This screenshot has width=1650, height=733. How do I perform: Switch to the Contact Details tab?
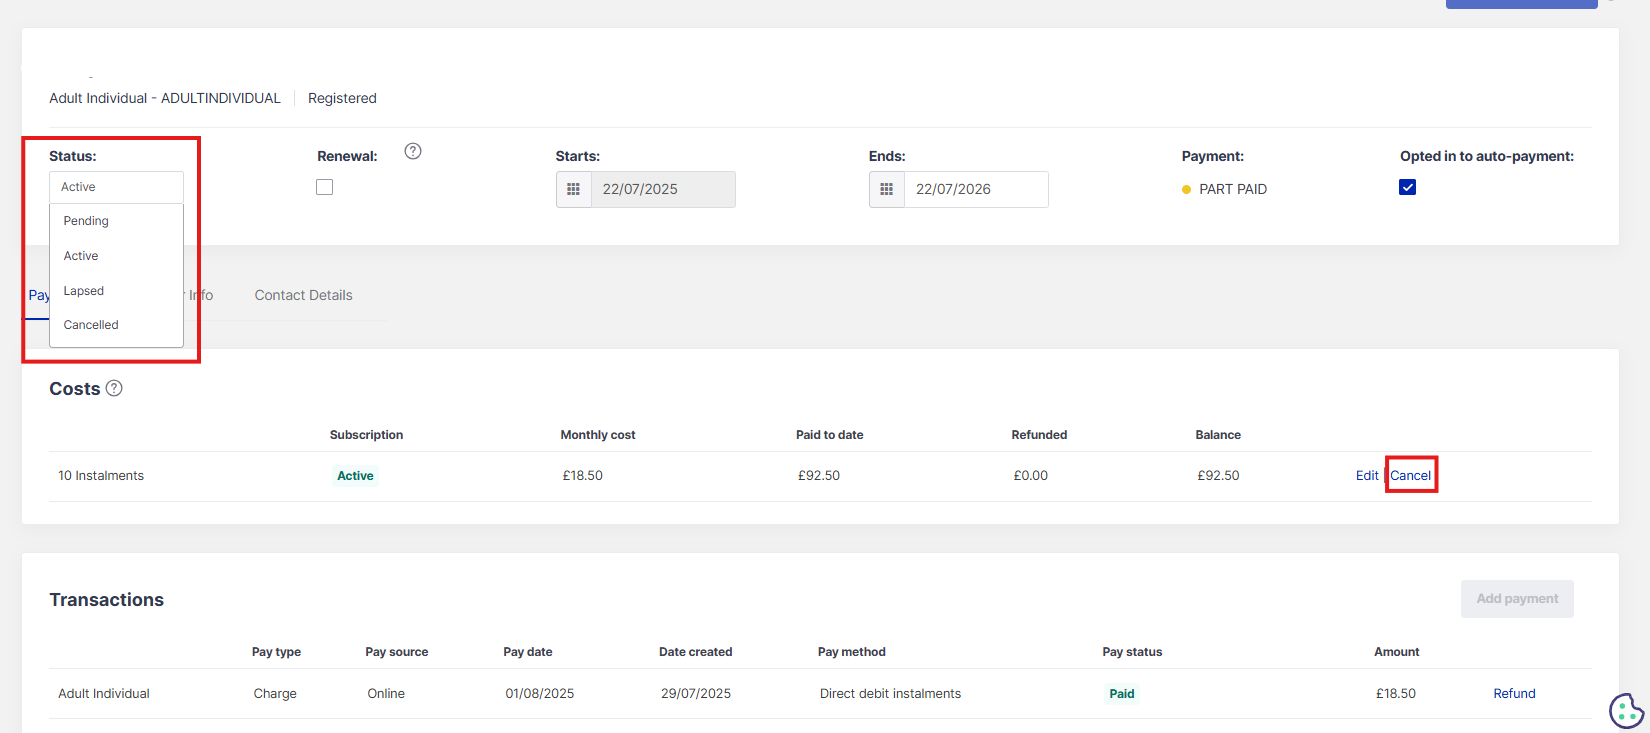[303, 295]
